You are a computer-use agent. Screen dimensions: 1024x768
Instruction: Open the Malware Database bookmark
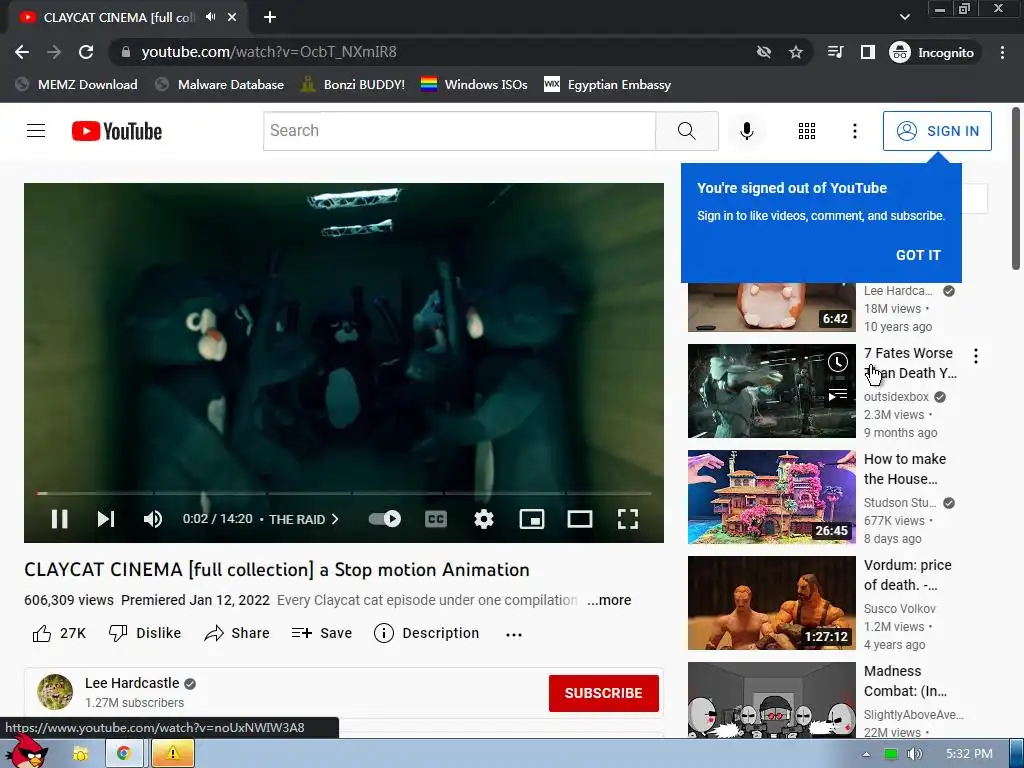point(219,85)
